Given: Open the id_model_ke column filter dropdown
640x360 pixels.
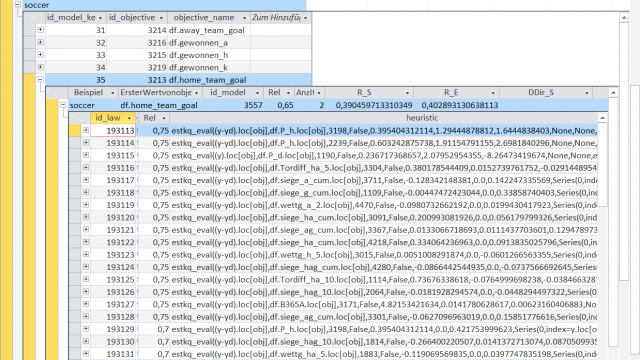Looking at the screenshot, I should [x=100, y=18].
